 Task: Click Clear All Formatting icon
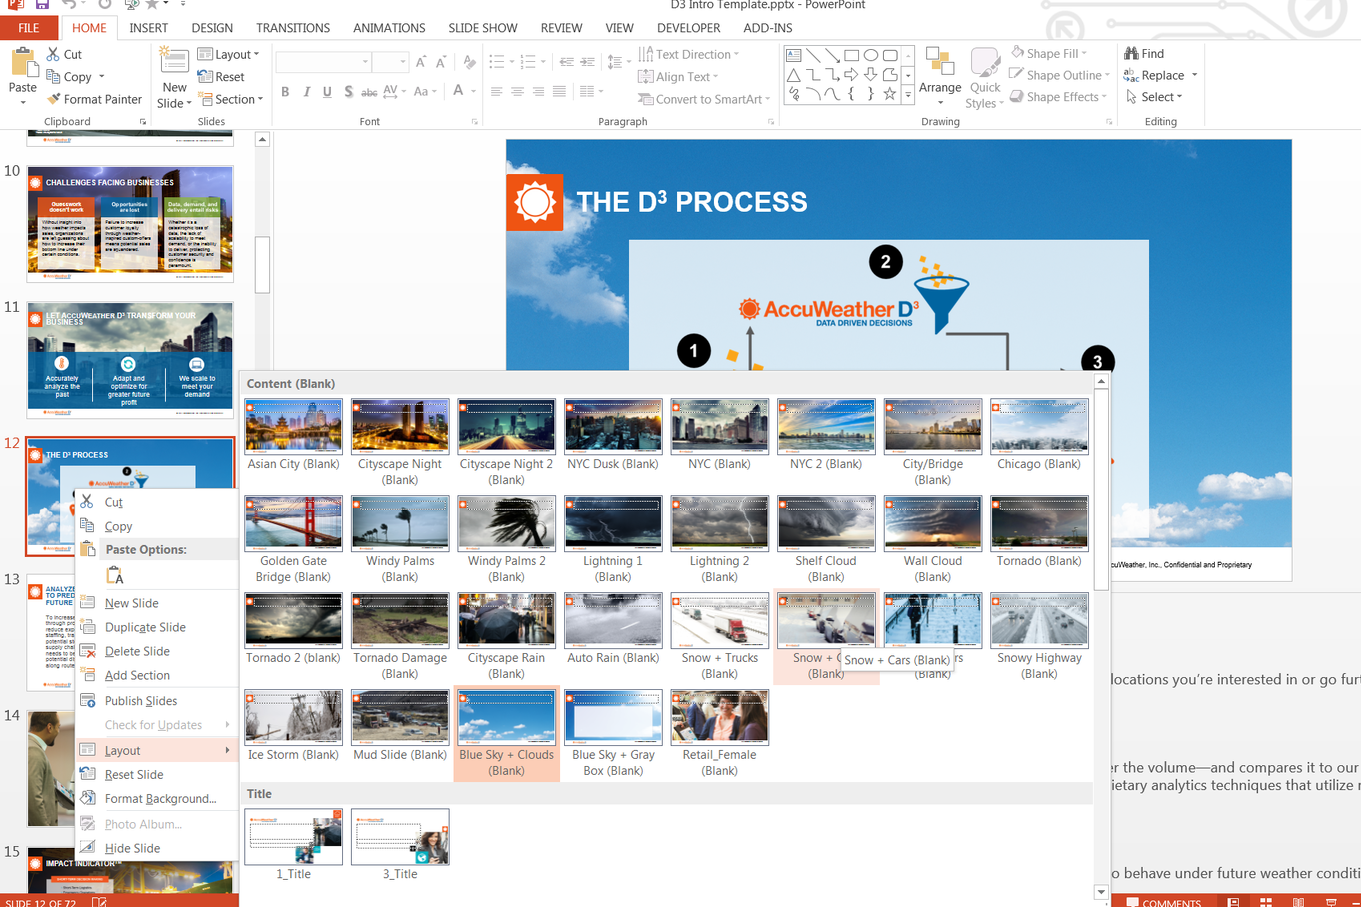point(469,62)
